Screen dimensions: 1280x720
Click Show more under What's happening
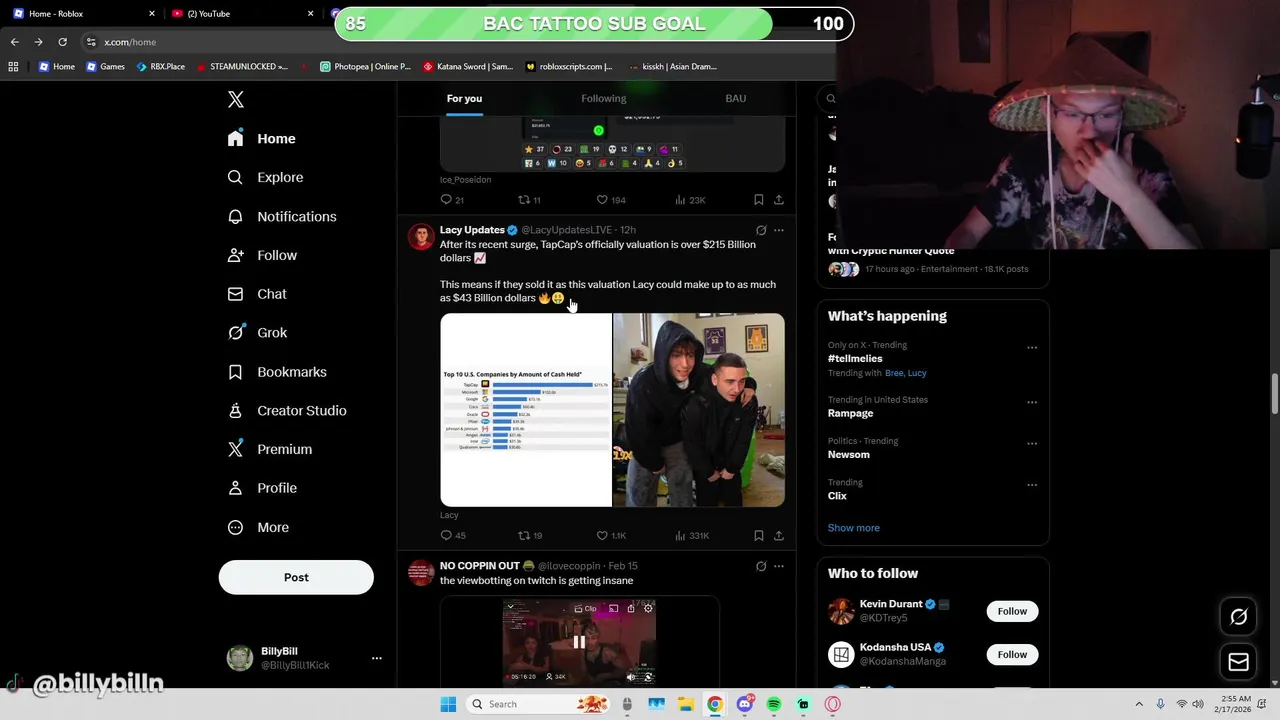[x=854, y=528]
